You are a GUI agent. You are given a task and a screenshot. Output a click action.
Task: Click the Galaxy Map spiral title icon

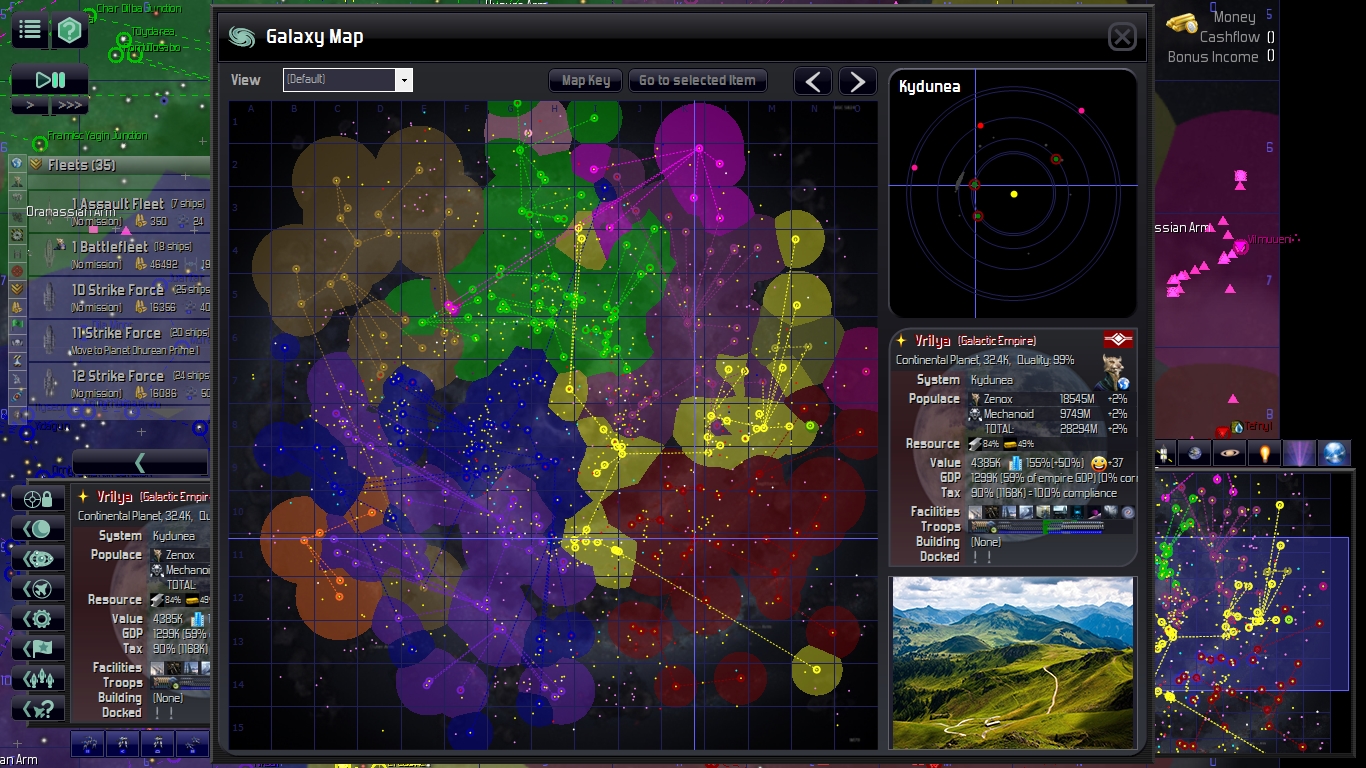(241, 37)
